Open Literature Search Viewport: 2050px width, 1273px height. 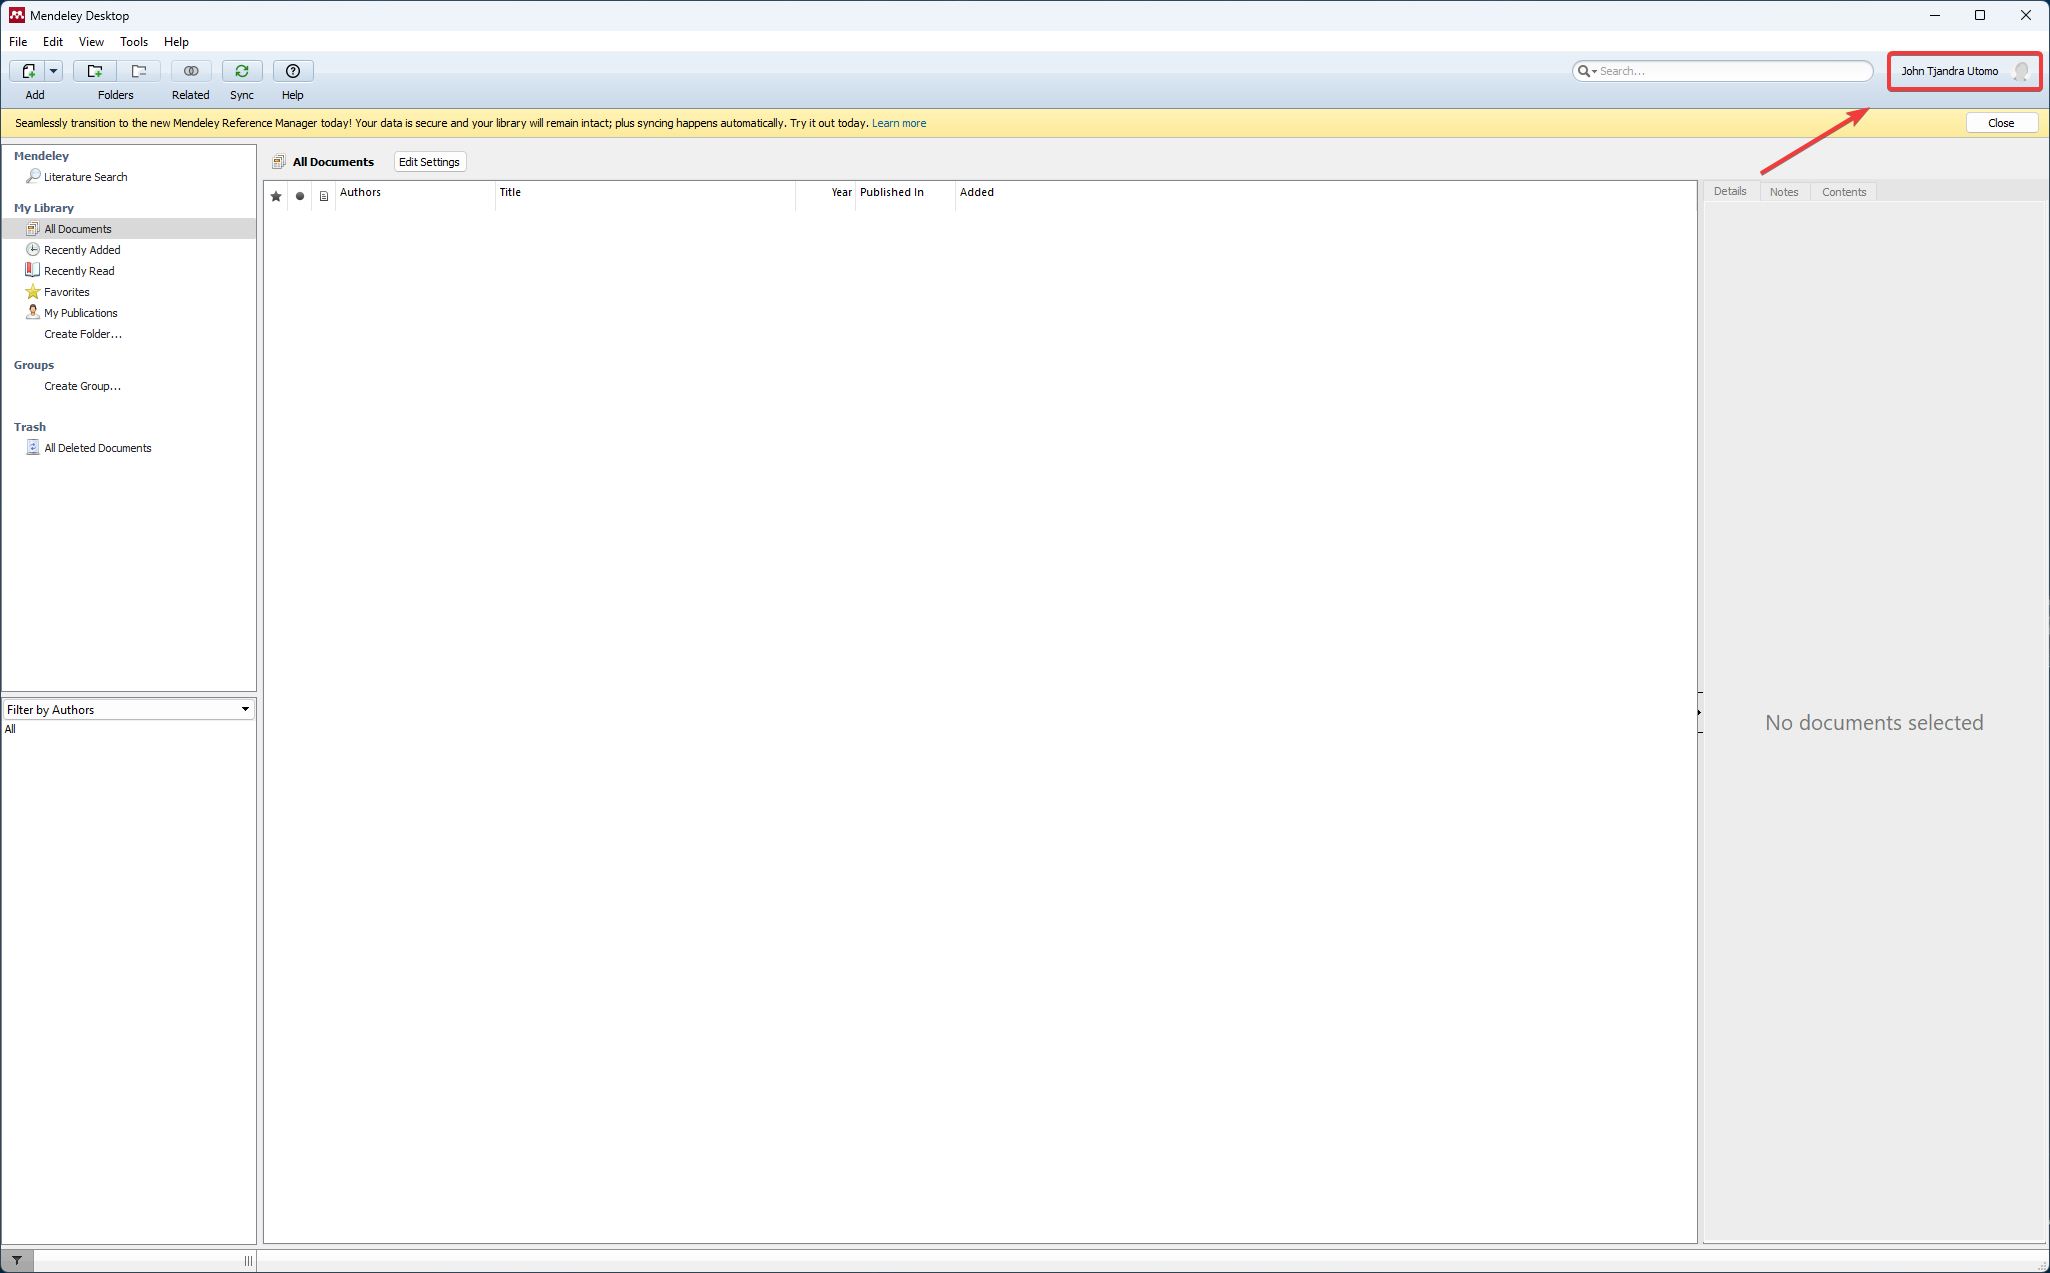(85, 177)
